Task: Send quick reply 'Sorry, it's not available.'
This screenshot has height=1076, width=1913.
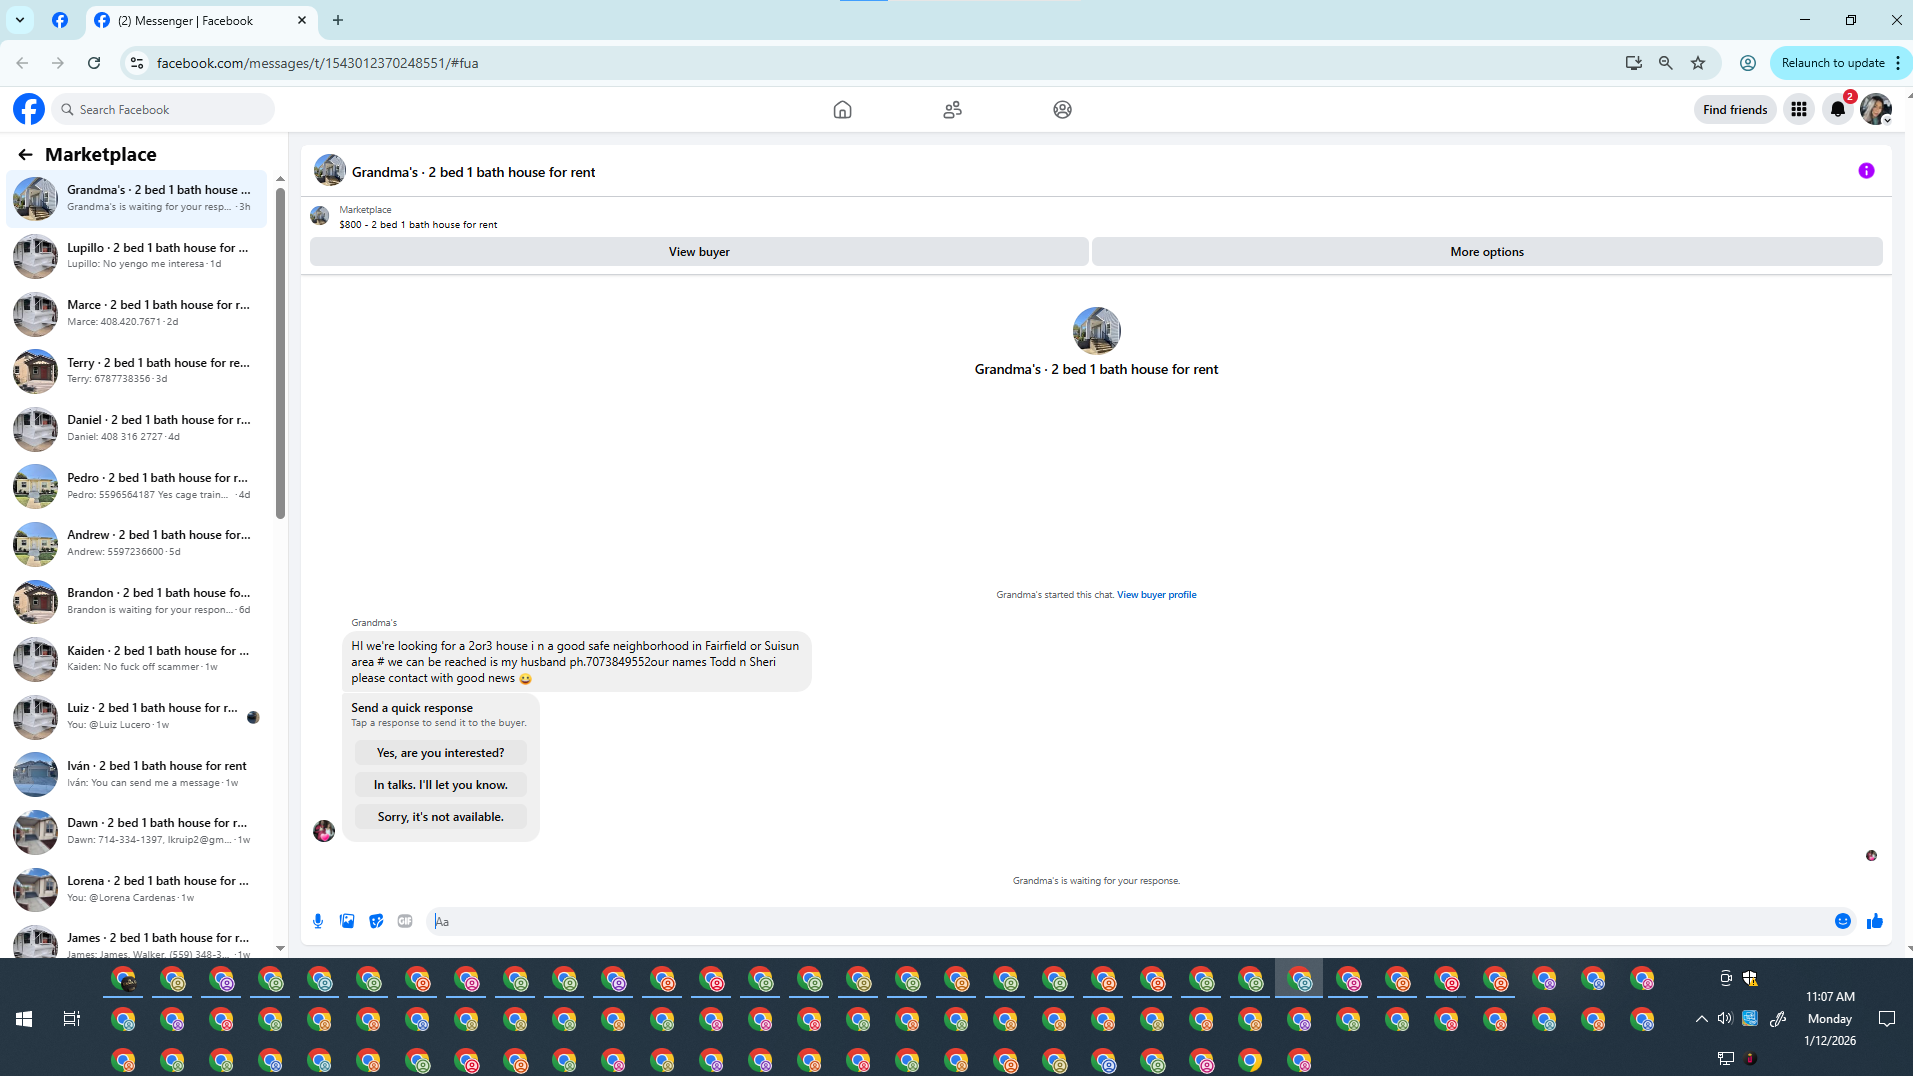Action: coord(440,817)
